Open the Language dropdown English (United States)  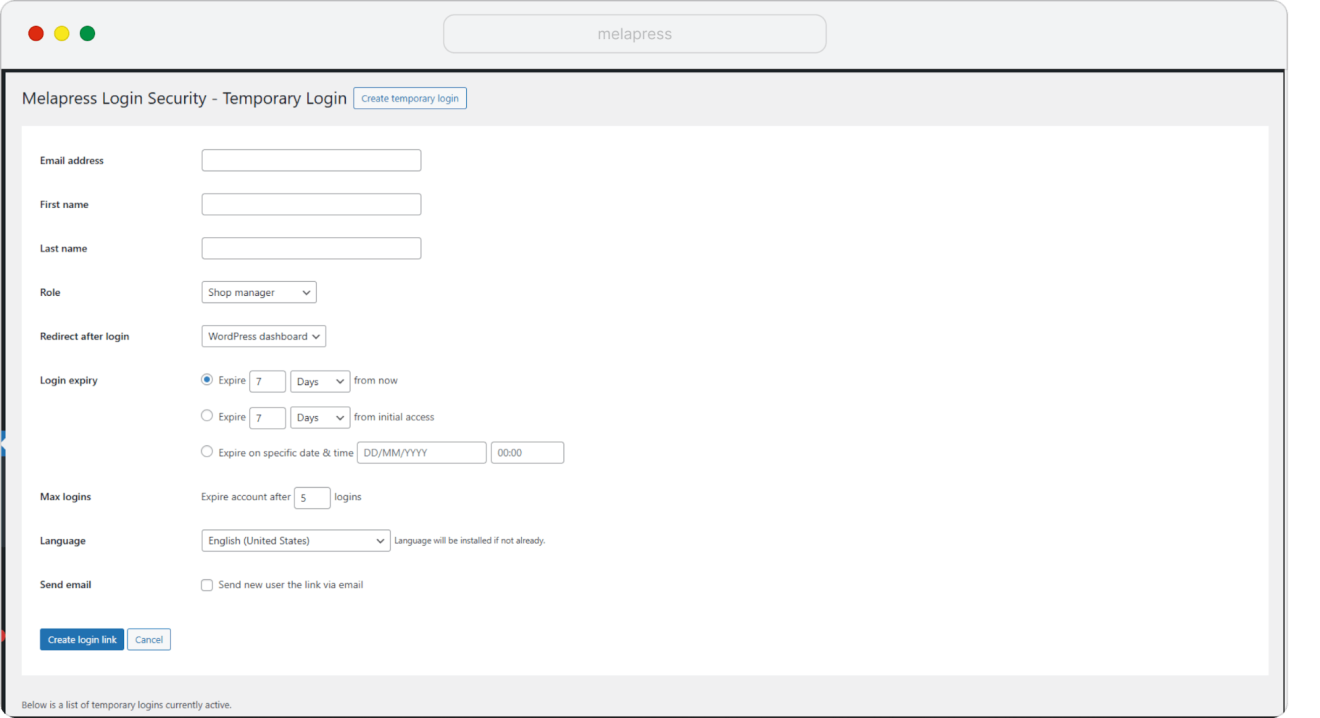[x=296, y=540]
